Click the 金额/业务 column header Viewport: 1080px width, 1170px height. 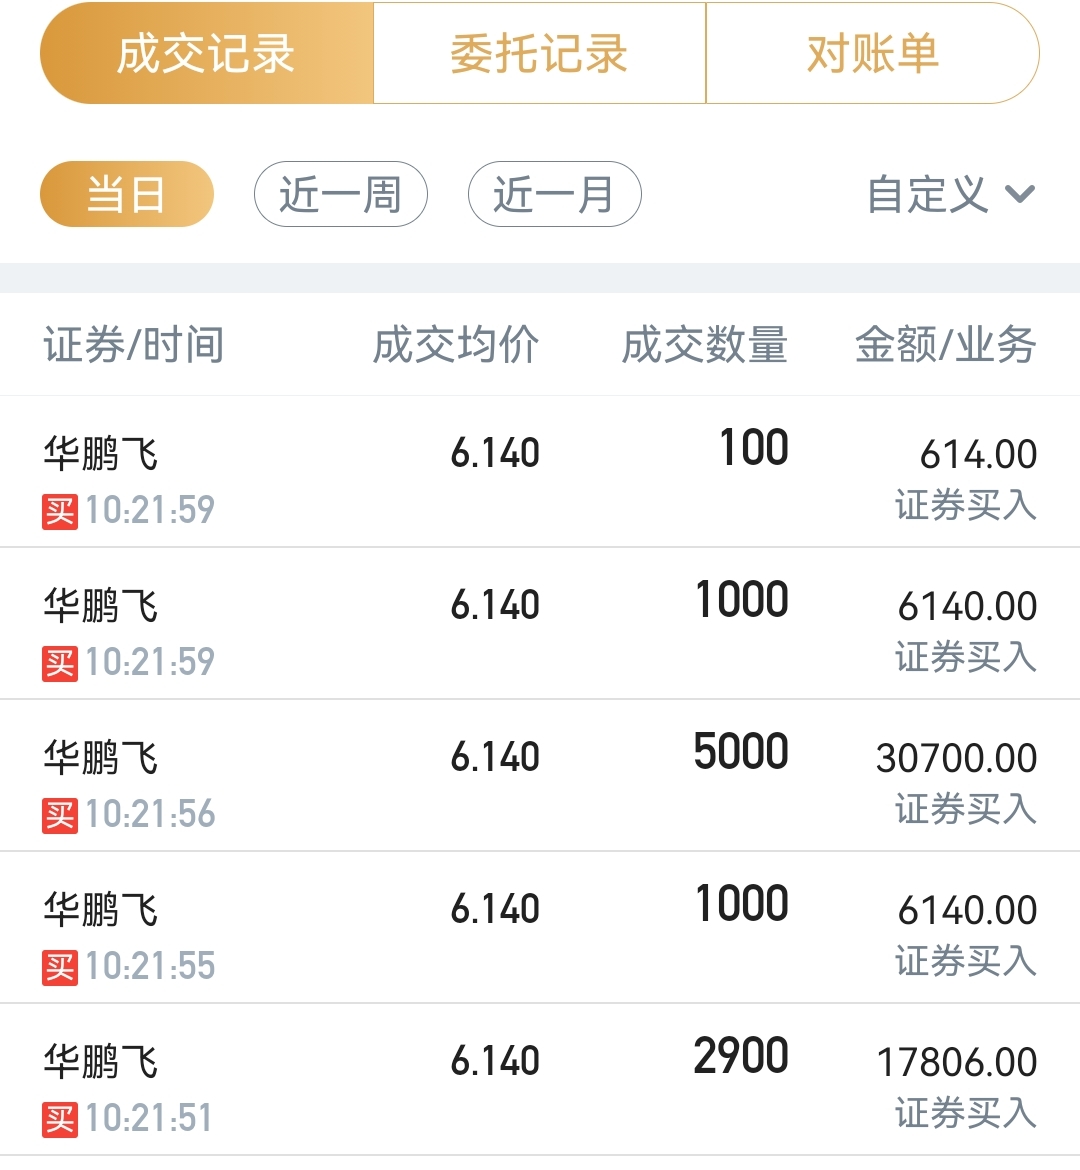pyautogui.click(x=946, y=345)
